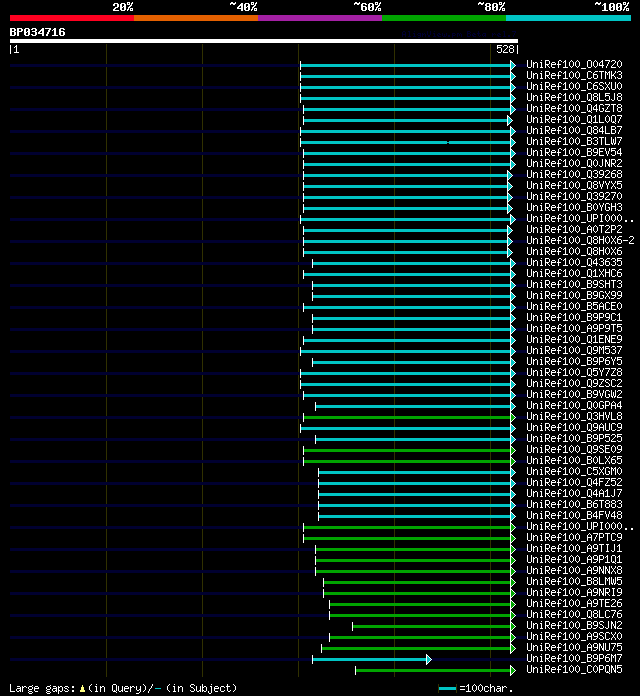Click the UniRef100_Q9AUC9 hit name
This screenshot has width=640, height=696.
pos(574,427)
